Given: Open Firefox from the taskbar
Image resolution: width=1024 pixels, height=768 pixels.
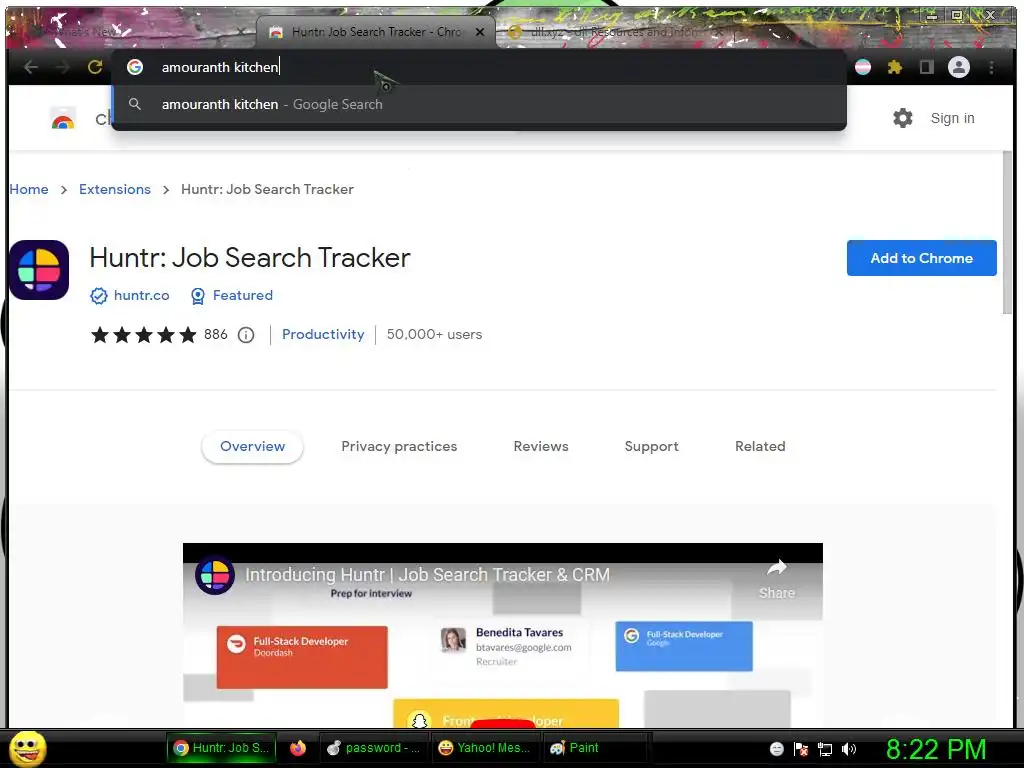Looking at the screenshot, I should 298,748.
